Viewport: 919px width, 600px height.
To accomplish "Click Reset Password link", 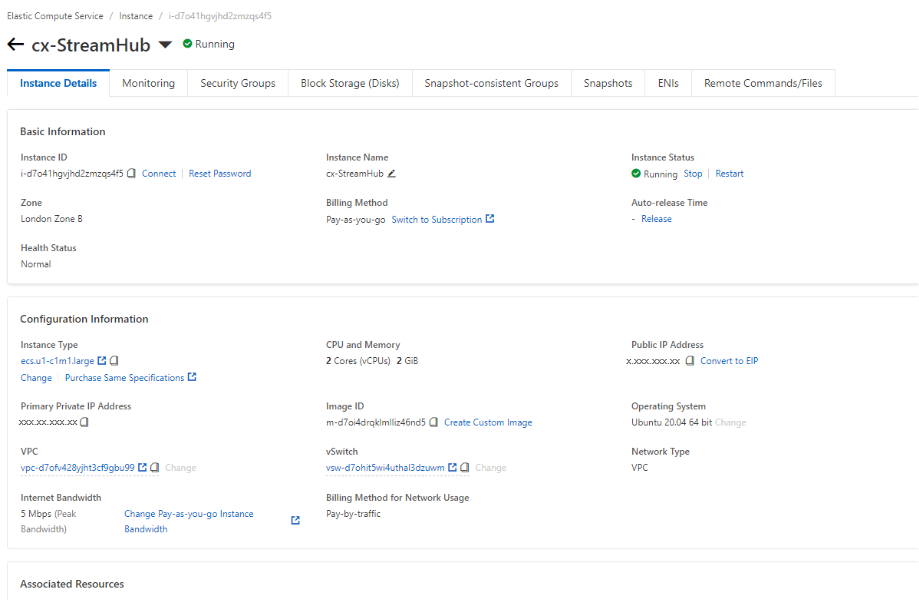I will coord(220,174).
